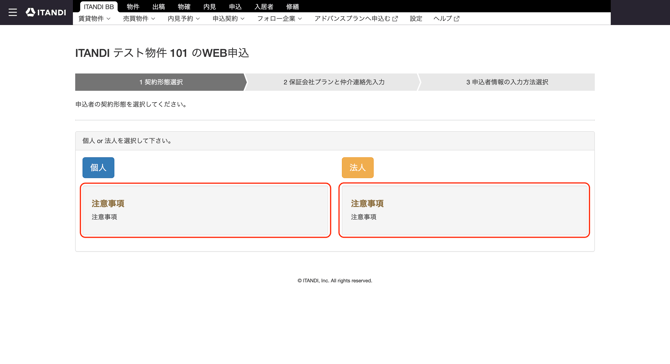670x364 pixels.
Task: Select the ITANDI BB tab
Action: tap(99, 7)
